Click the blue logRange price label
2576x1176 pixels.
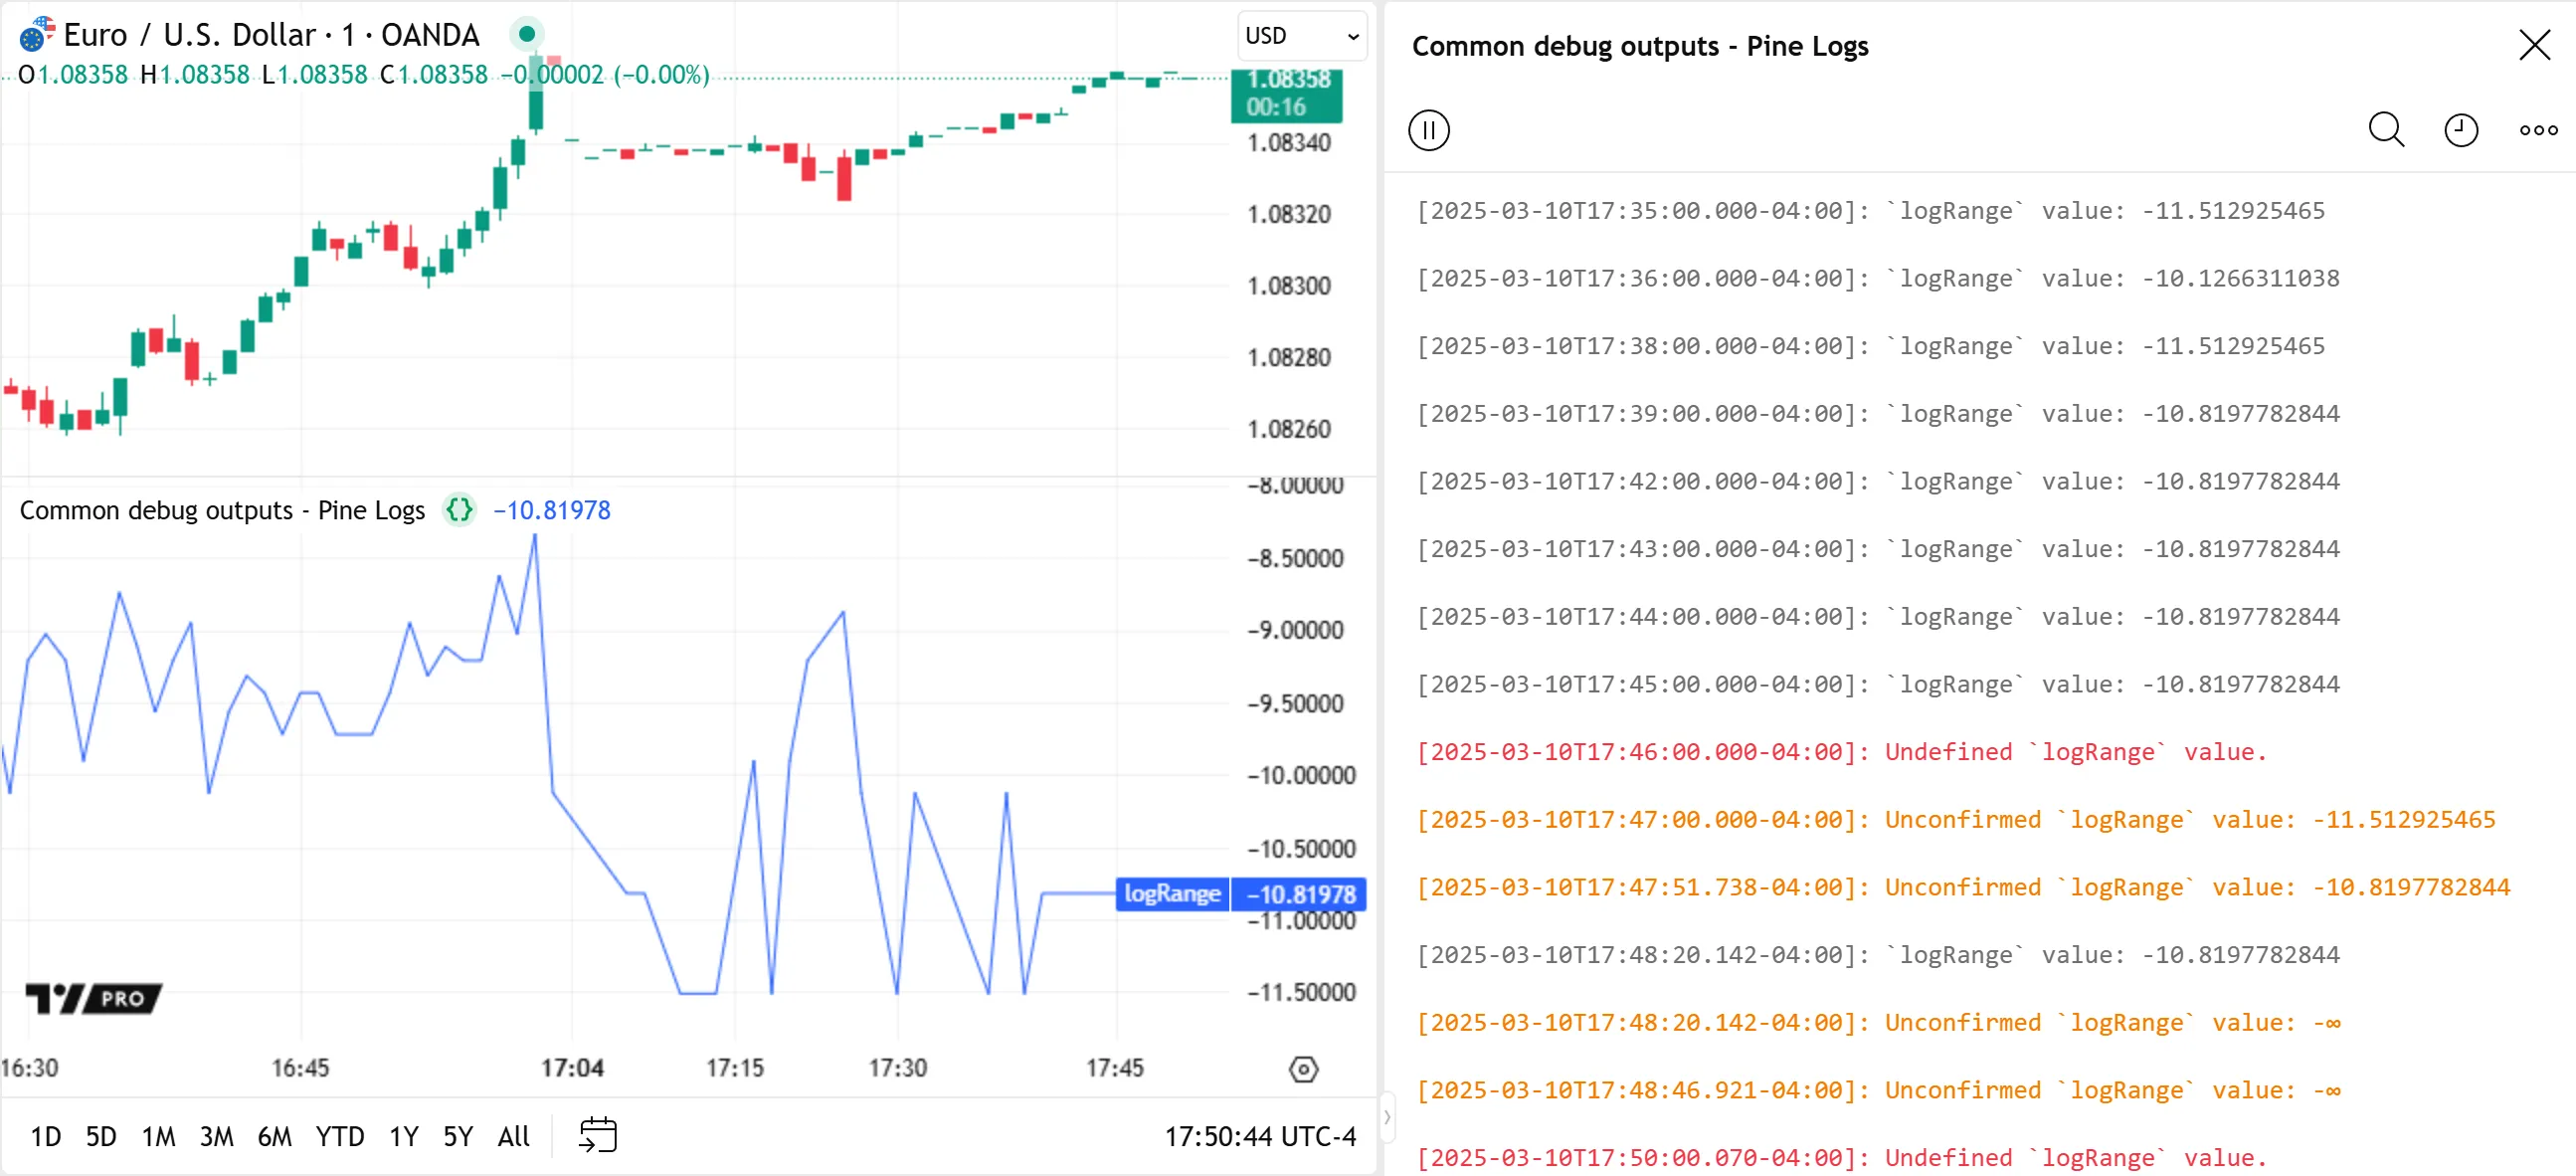click(x=1172, y=893)
